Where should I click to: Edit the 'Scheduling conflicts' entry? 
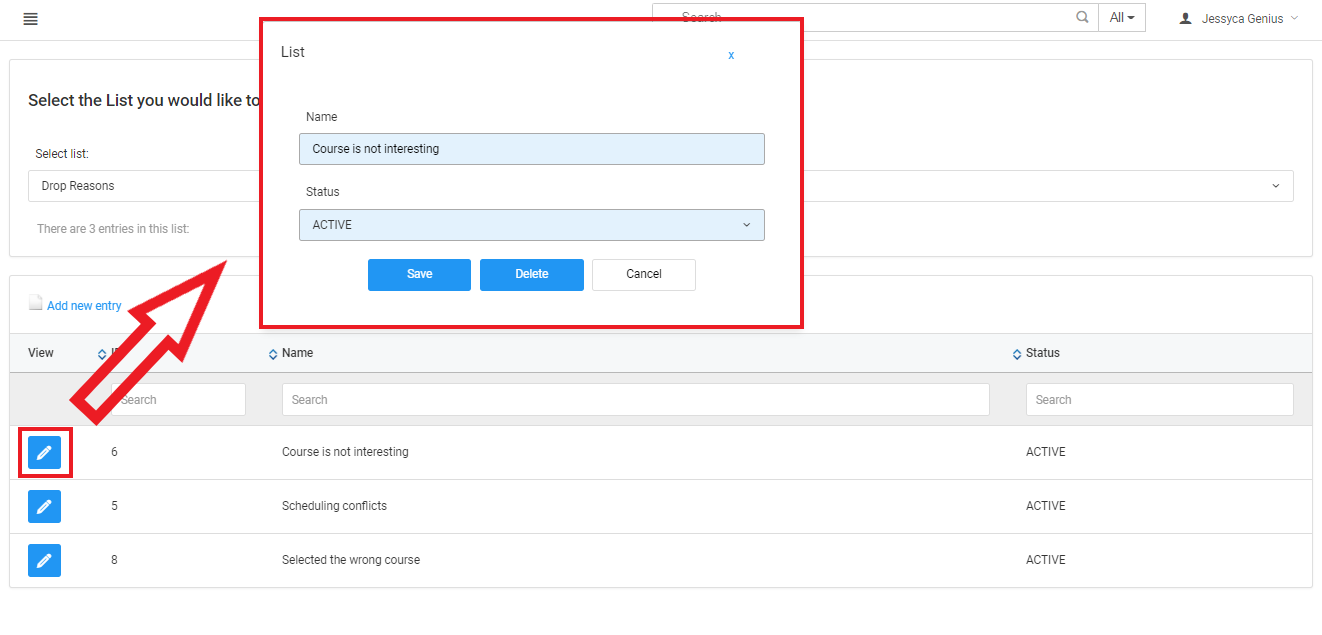pos(44,506)
